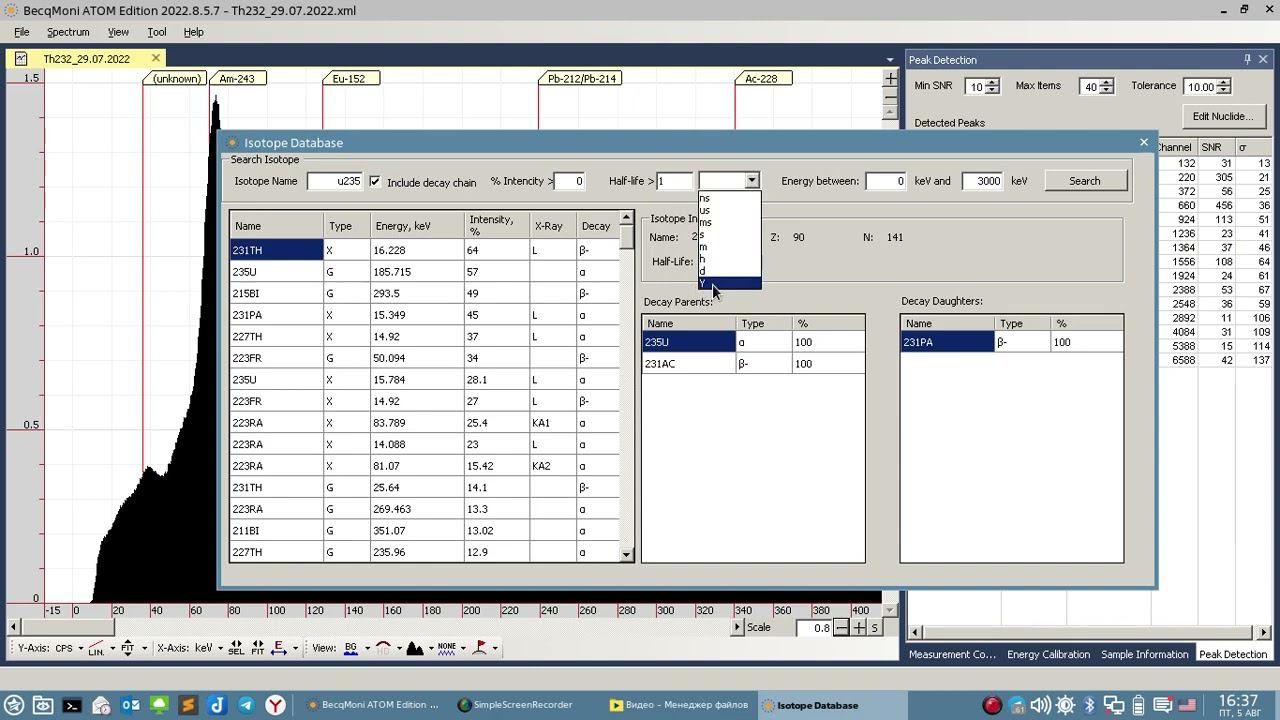Viewport: 1280px width, 720px height.
Task: Click the X-axis FIT icon
Action: coord(258,648)
